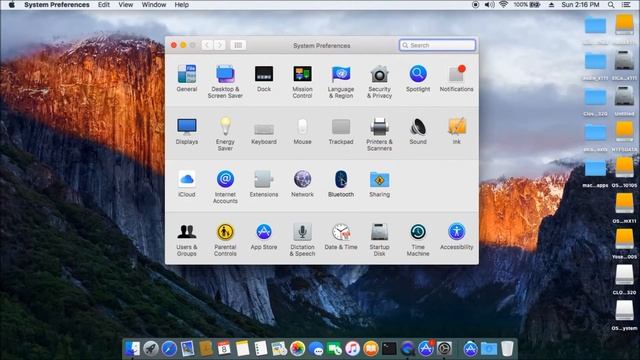Open the View menu
This screenshot has width=640, height=360.
126,5
